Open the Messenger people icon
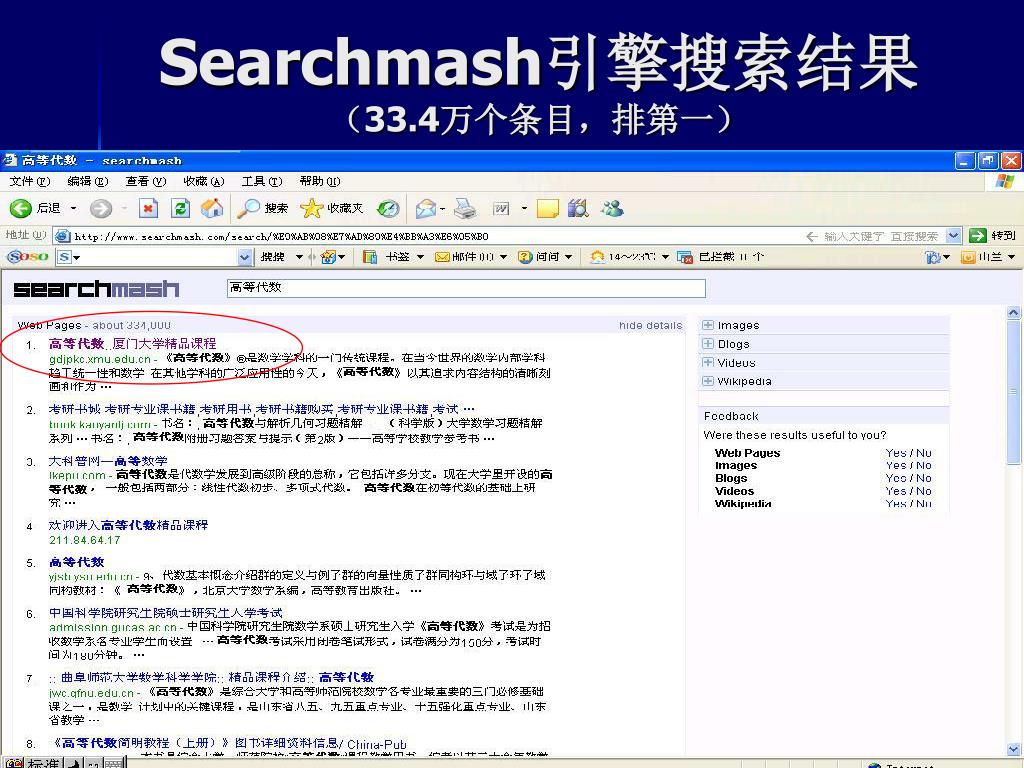The width and height of the screenshot is (1024, 768). coord(612,208)
